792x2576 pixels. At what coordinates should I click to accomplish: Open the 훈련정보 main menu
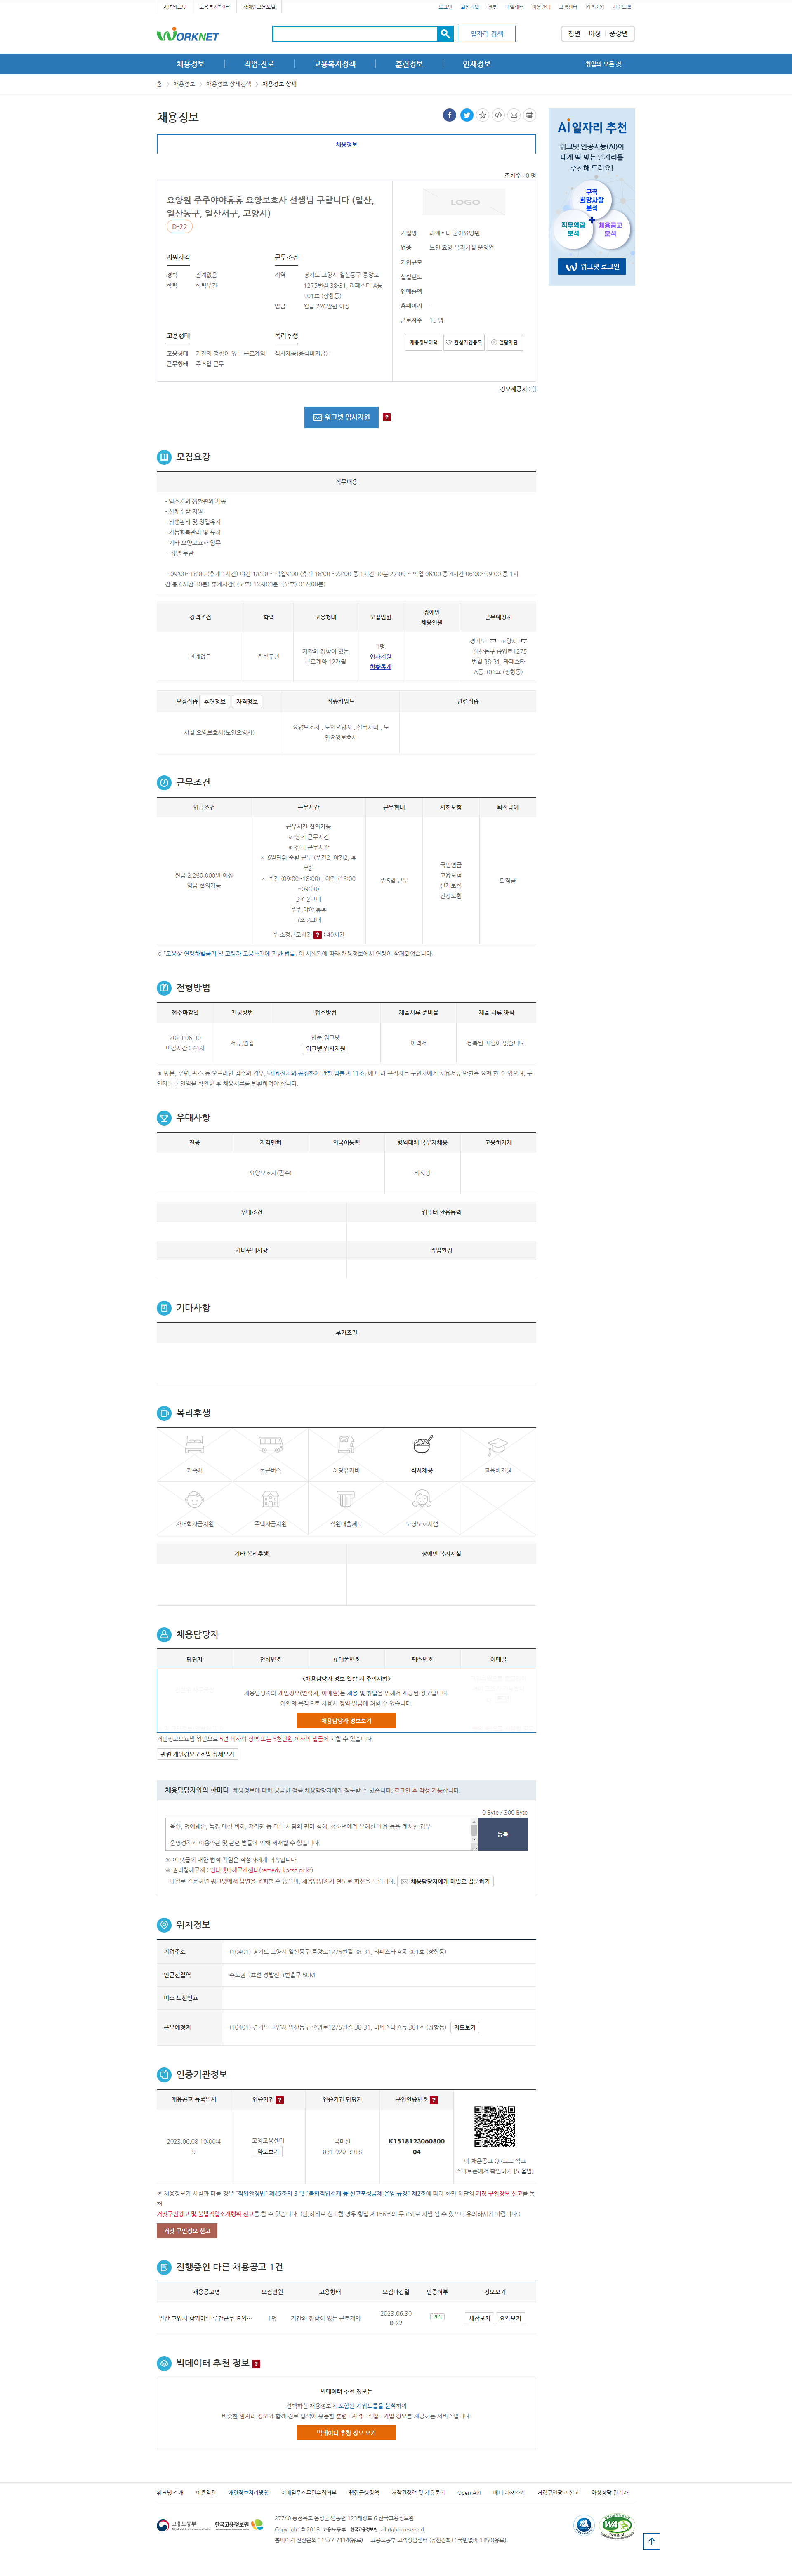(x=409, y=64)
